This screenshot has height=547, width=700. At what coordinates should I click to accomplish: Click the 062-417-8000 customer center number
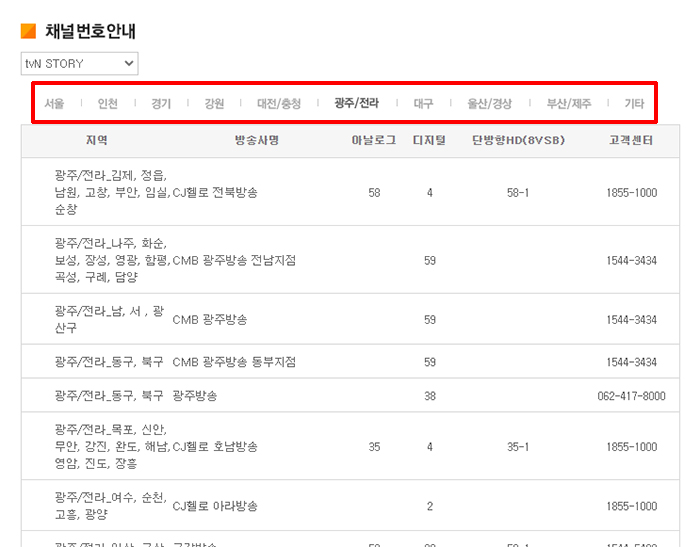[631, 396]
